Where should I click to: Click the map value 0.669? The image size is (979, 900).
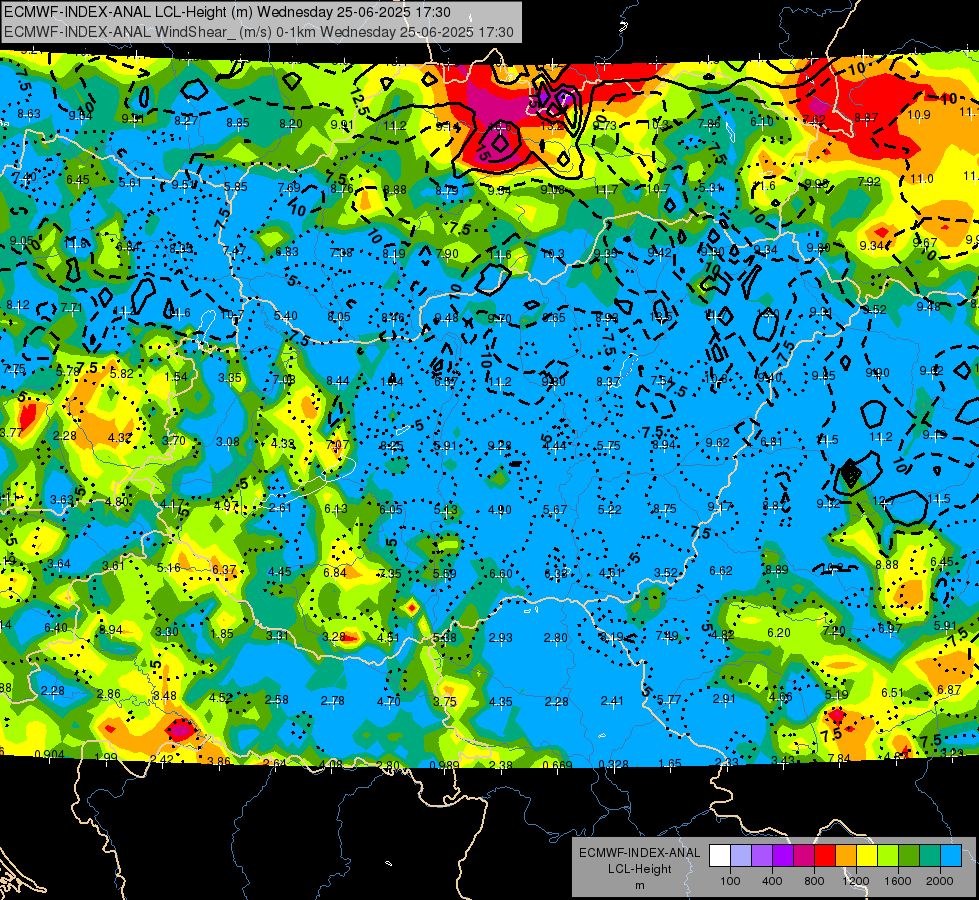pyautogui.click(x=557, y=766)
